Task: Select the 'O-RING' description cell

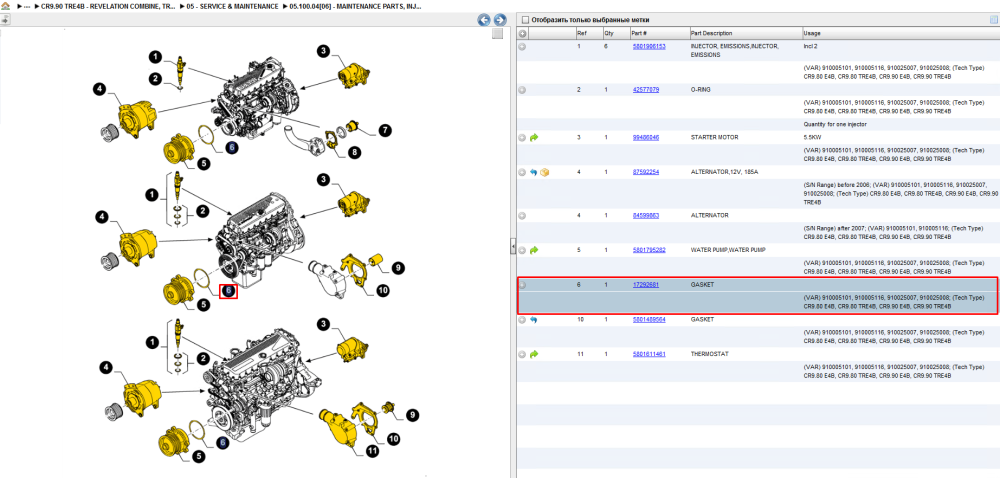Action: click(700, 91)
